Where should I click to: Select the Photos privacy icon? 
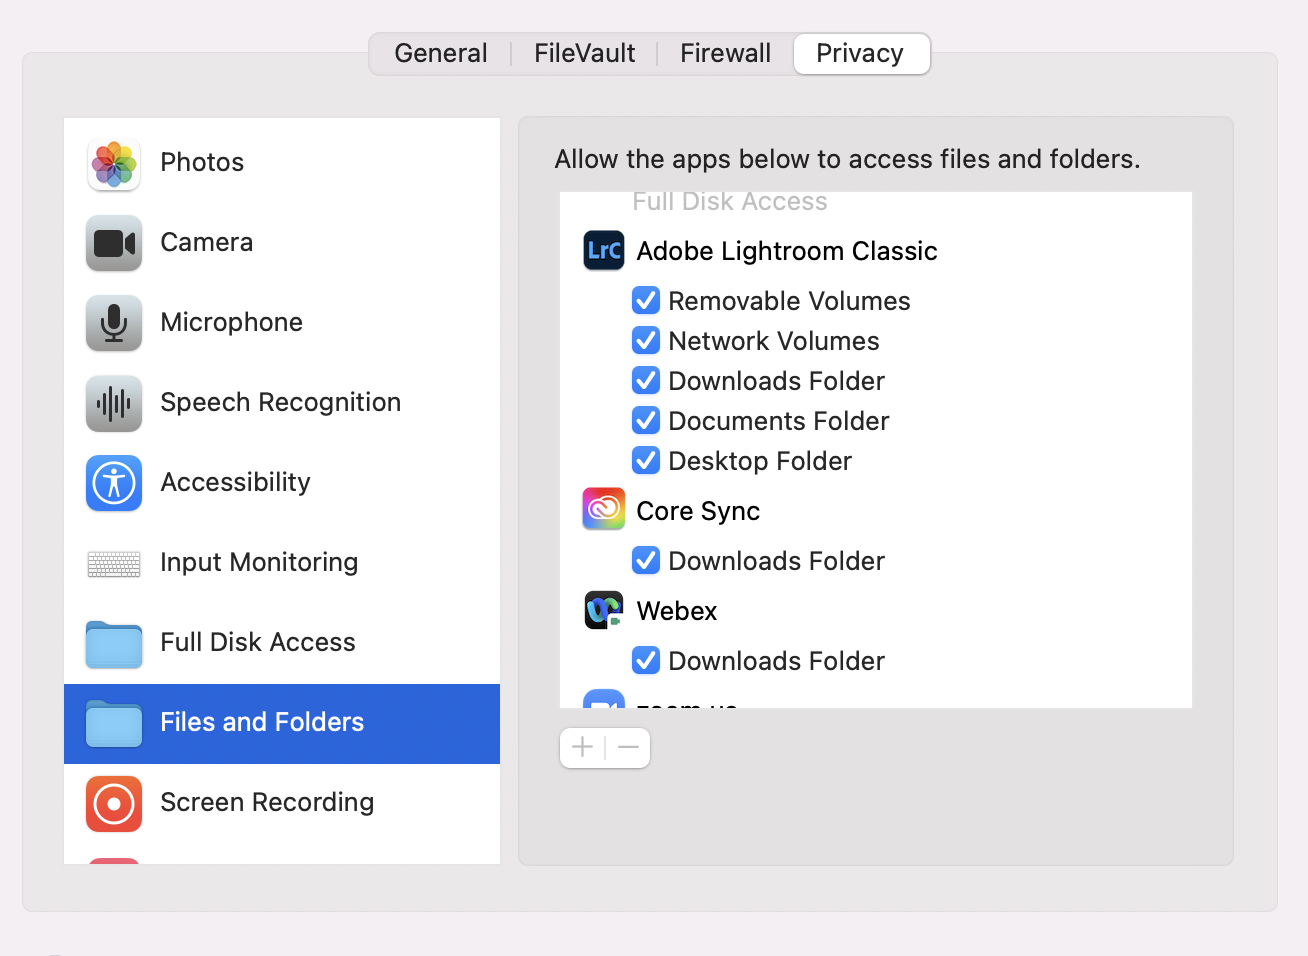[x=113, y=162]
